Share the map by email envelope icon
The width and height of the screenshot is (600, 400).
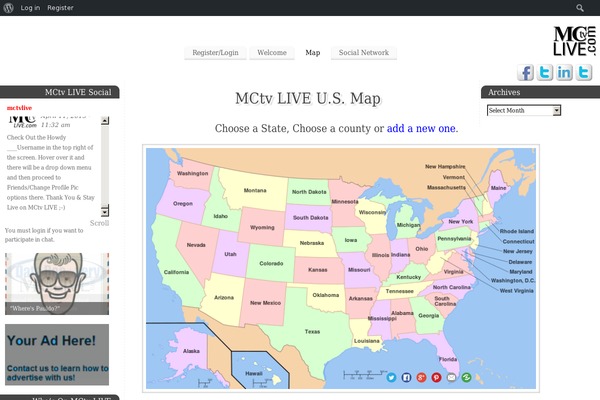click(x=452, y=378)
